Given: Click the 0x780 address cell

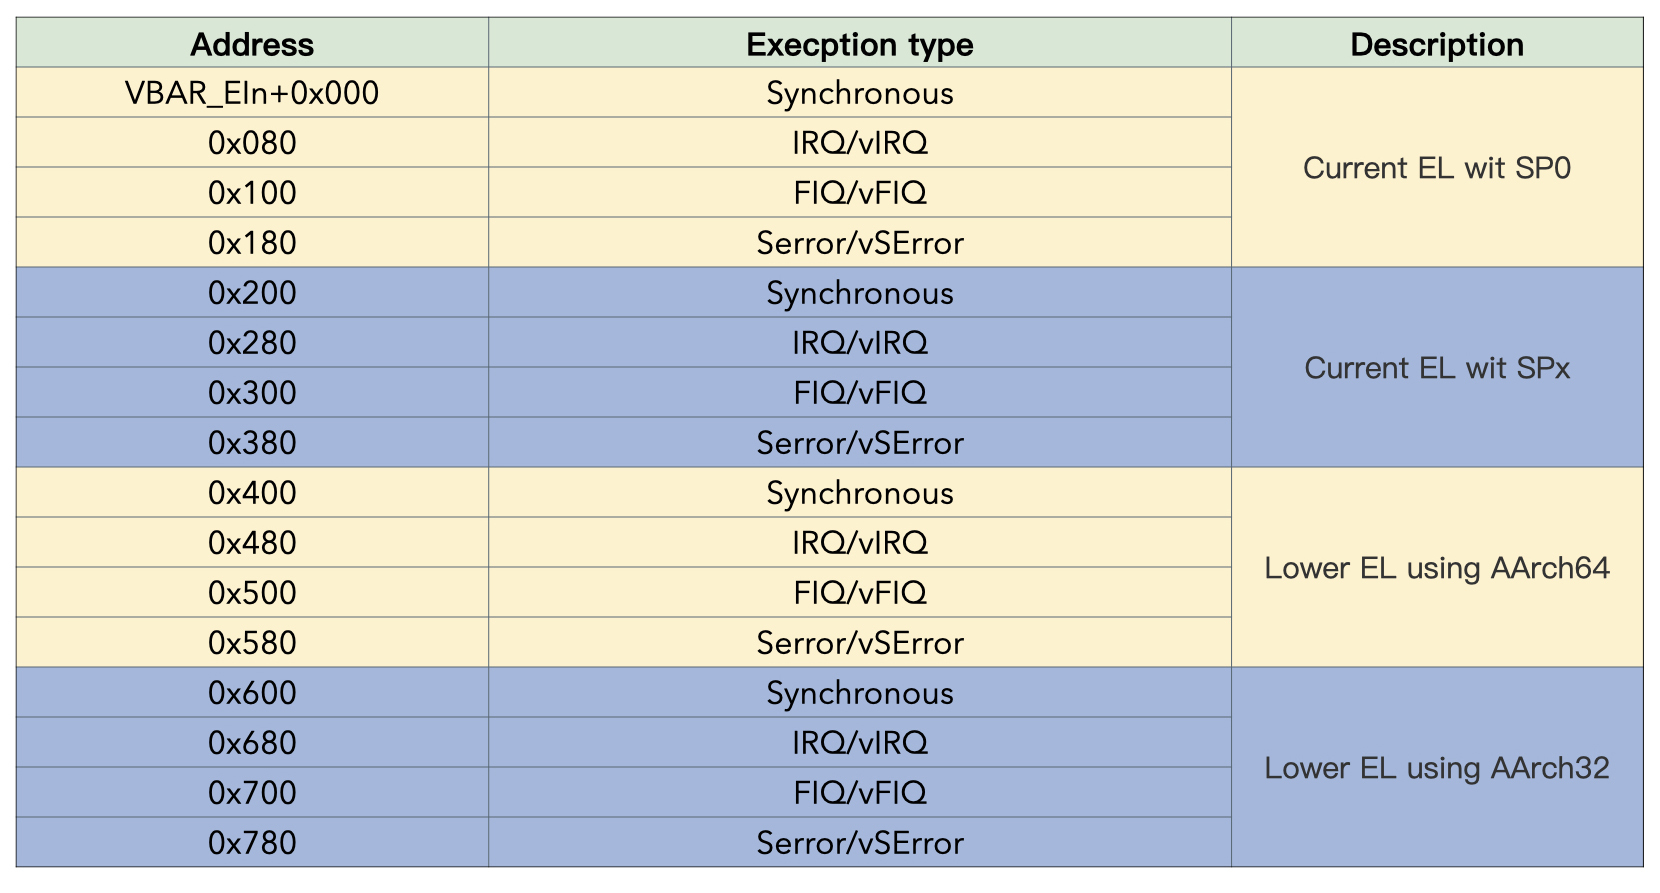Looking at the screenshot, I should point(252,843).
